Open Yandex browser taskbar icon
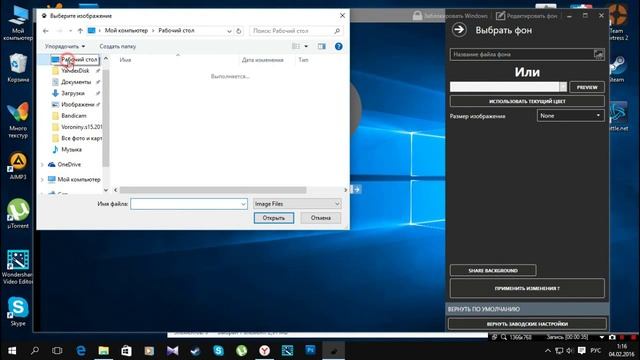 pyautogui.click(x=264, y=351)
